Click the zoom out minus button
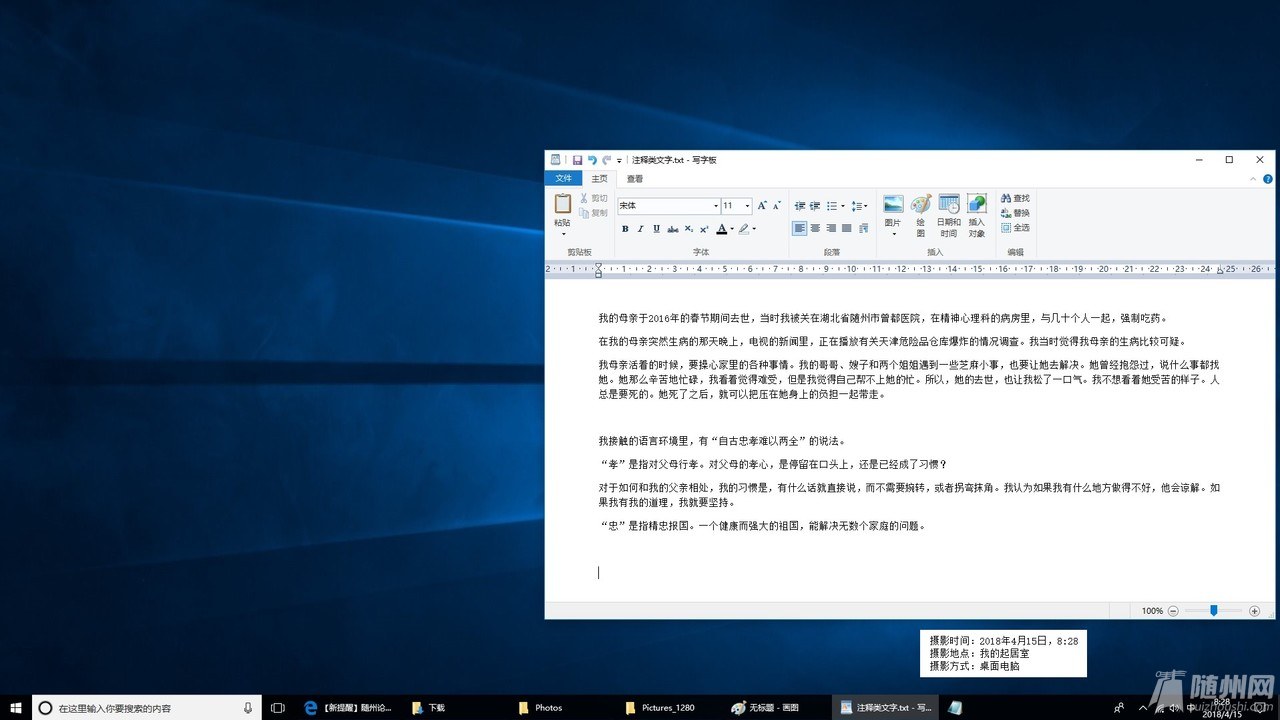 pyautogui.click(x=1173, y=611)
